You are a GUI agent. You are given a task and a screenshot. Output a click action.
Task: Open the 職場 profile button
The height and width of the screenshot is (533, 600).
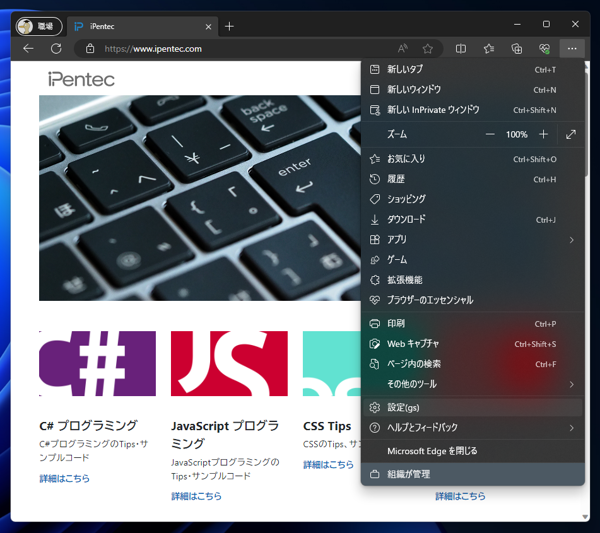click(39, 26)
